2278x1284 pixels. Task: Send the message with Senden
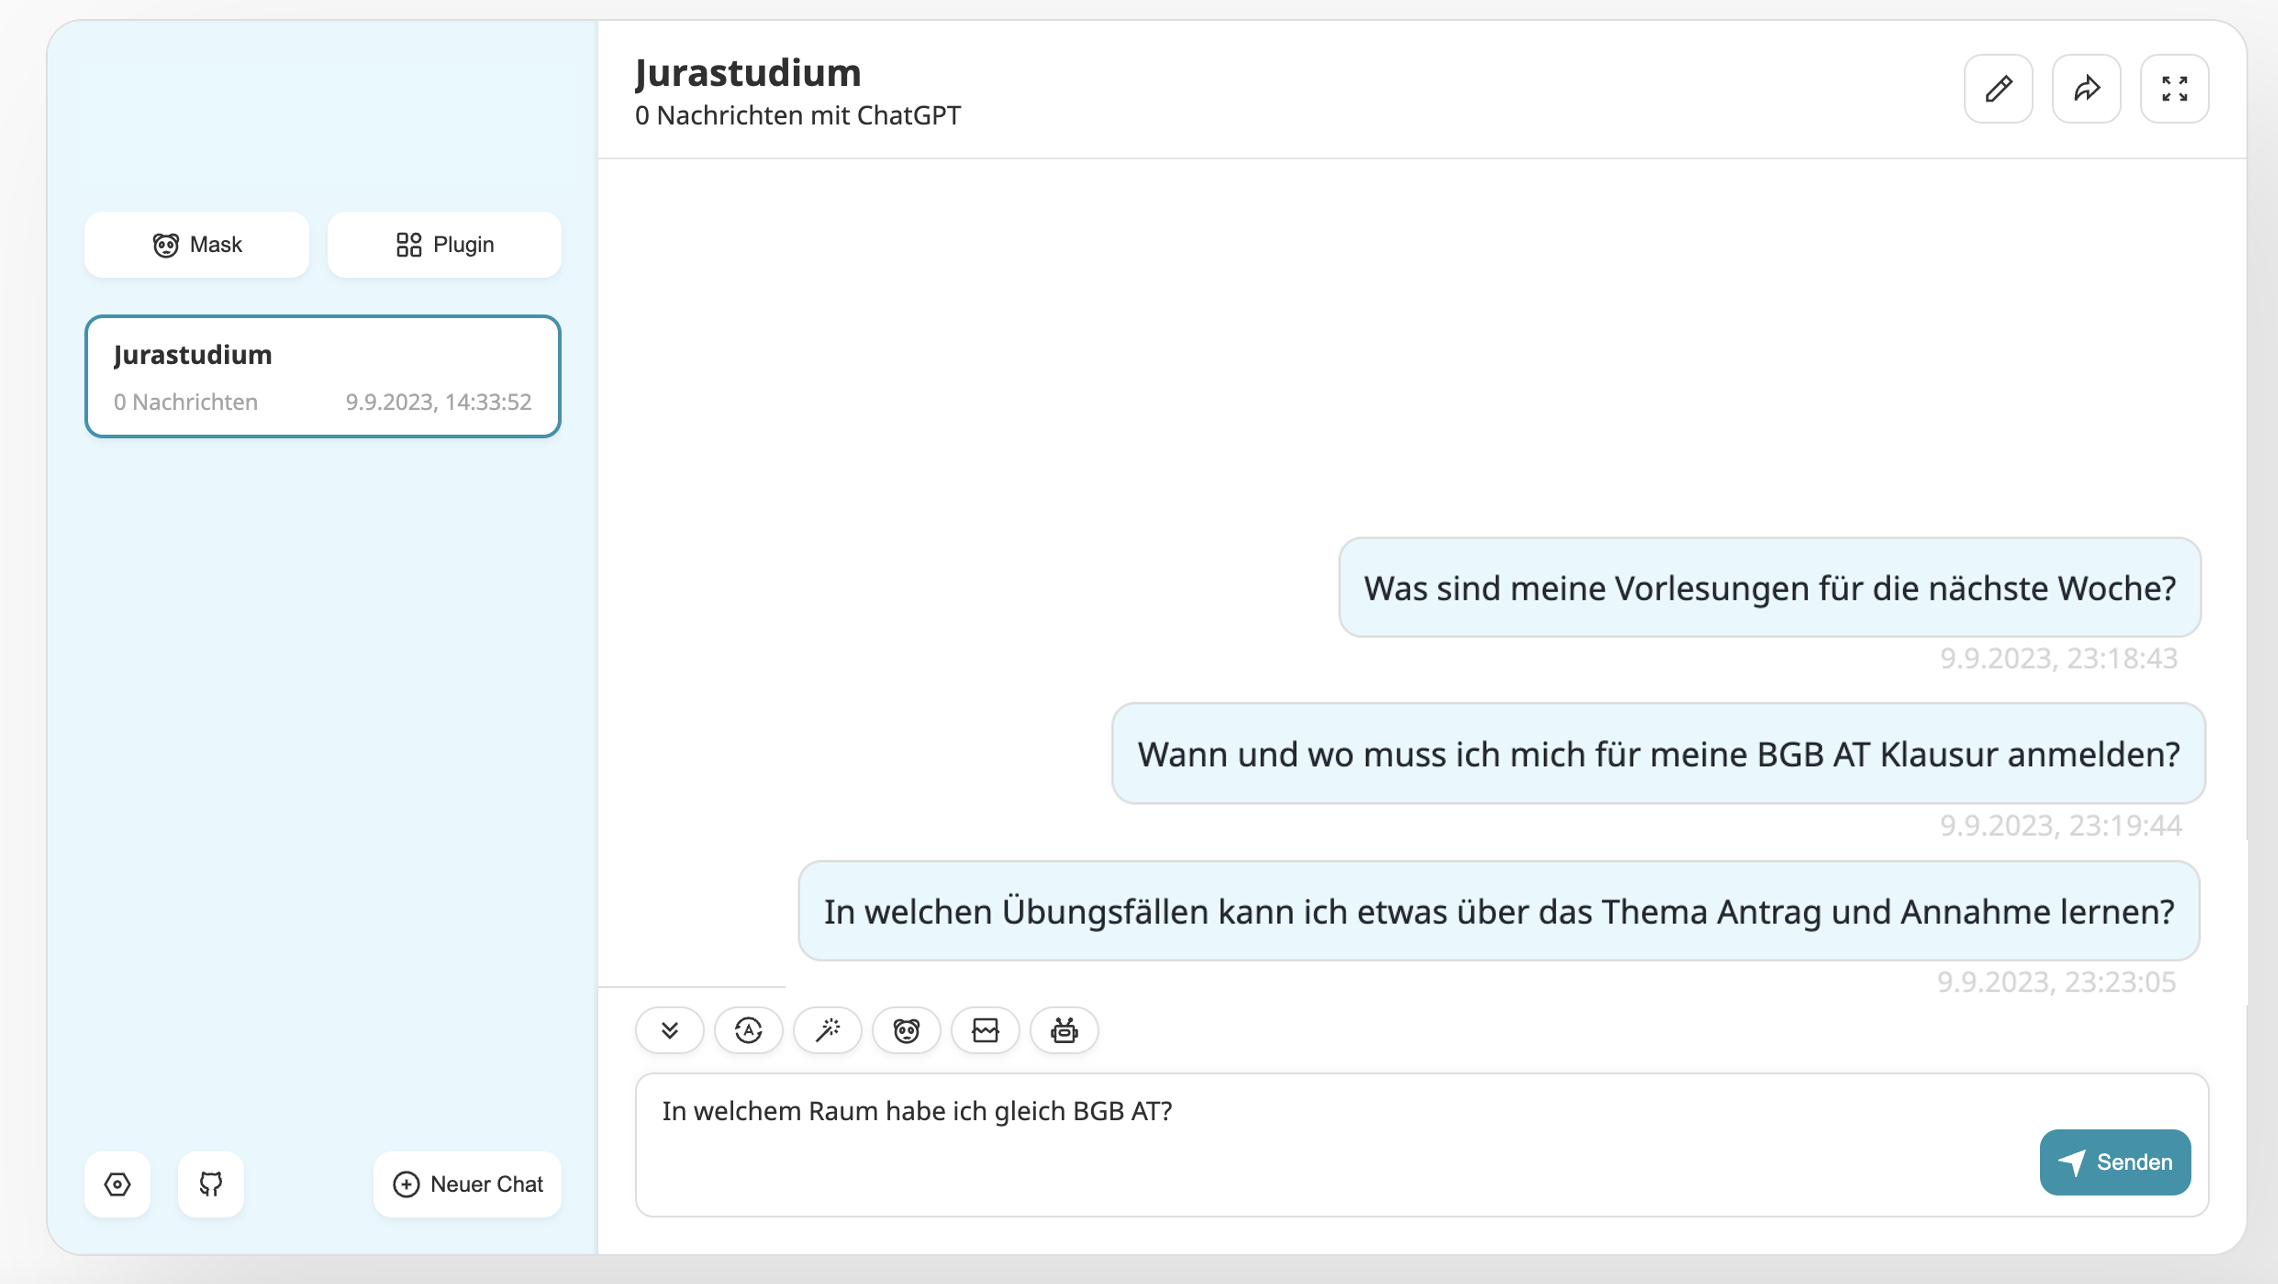pyautogui.click(x=2115, y=1162)
